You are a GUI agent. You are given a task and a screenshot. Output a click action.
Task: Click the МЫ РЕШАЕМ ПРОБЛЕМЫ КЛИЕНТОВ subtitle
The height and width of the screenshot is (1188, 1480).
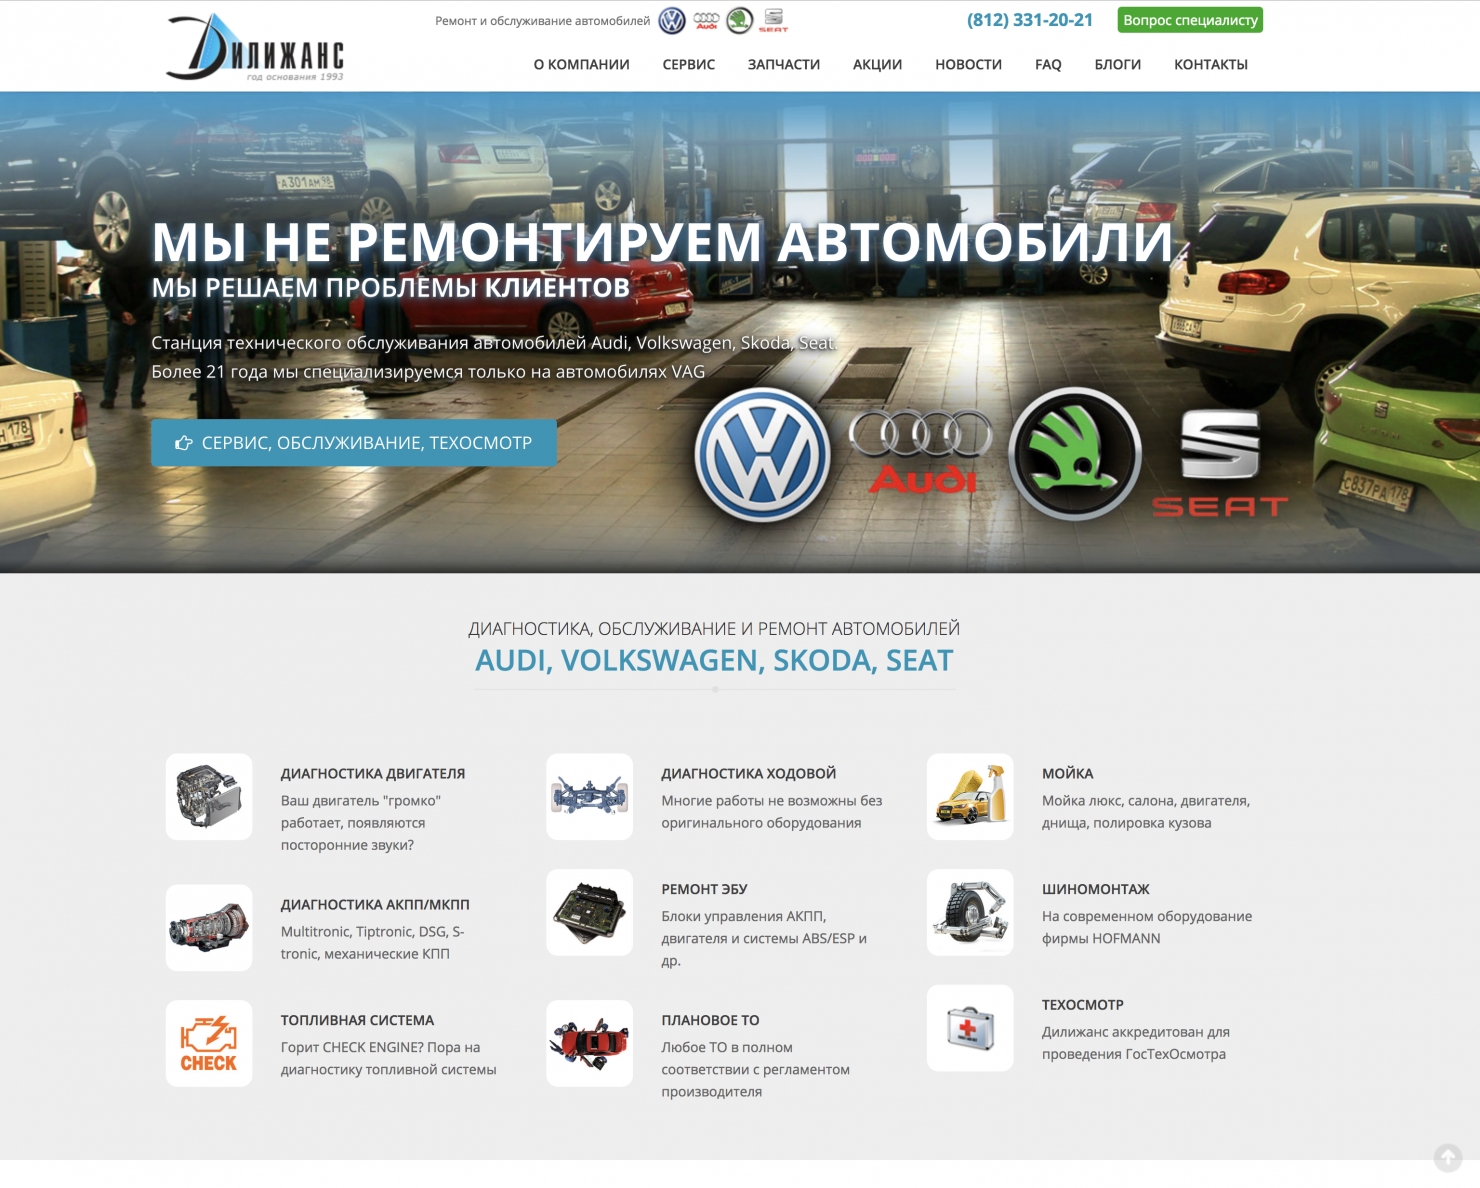(391, 288)
